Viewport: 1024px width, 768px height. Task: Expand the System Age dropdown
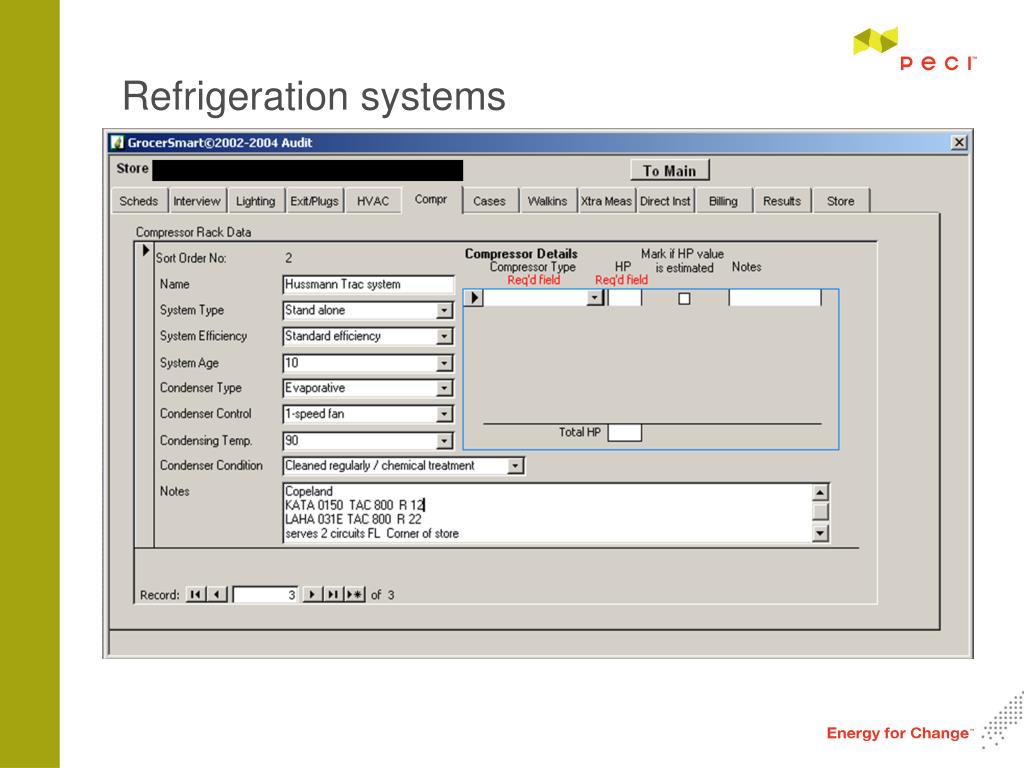444,363
